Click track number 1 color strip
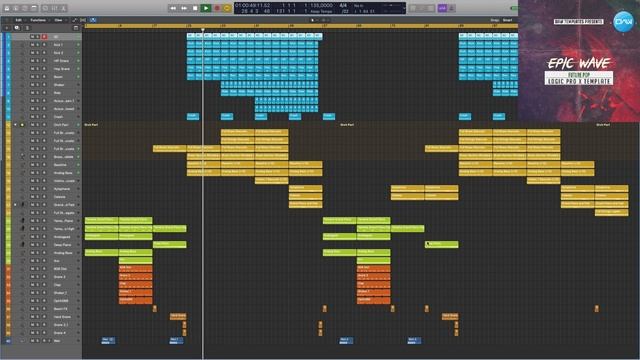Screen dimensions: 640x360 click(x=8, y=37)
